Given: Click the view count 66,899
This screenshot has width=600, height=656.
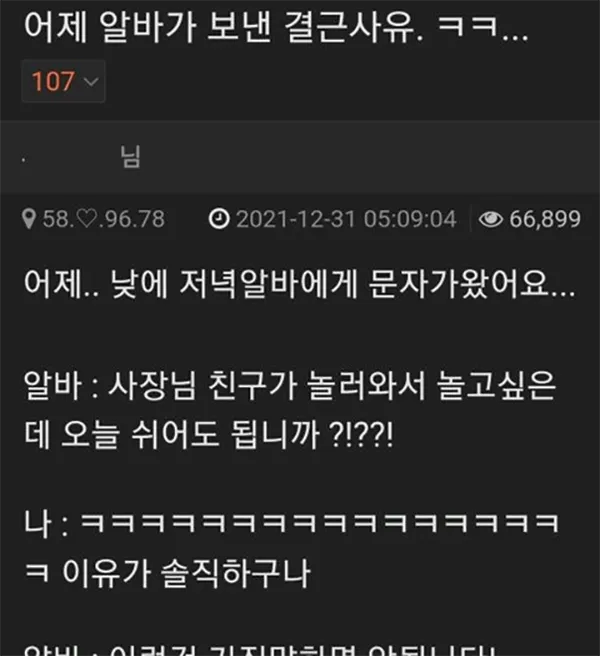Looking at the screenshot, I should pos(545,219).
